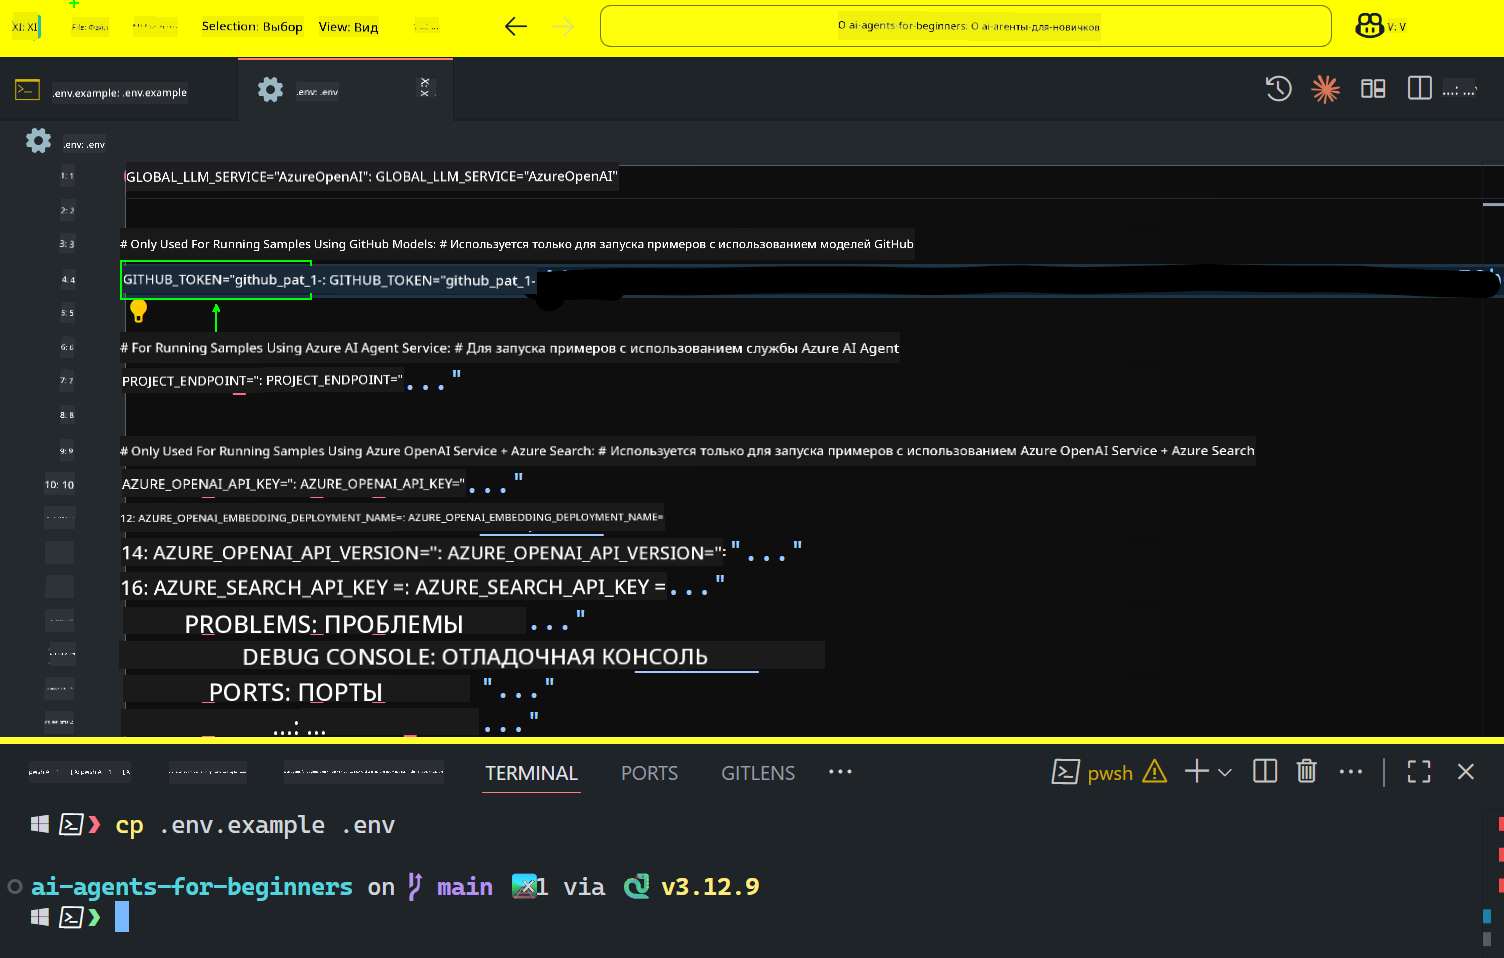This screenshot has width=1504, height=958.
Task: Click the terminal warning triangle icon
Action: pyautogui.click(x=1154, y=771)
